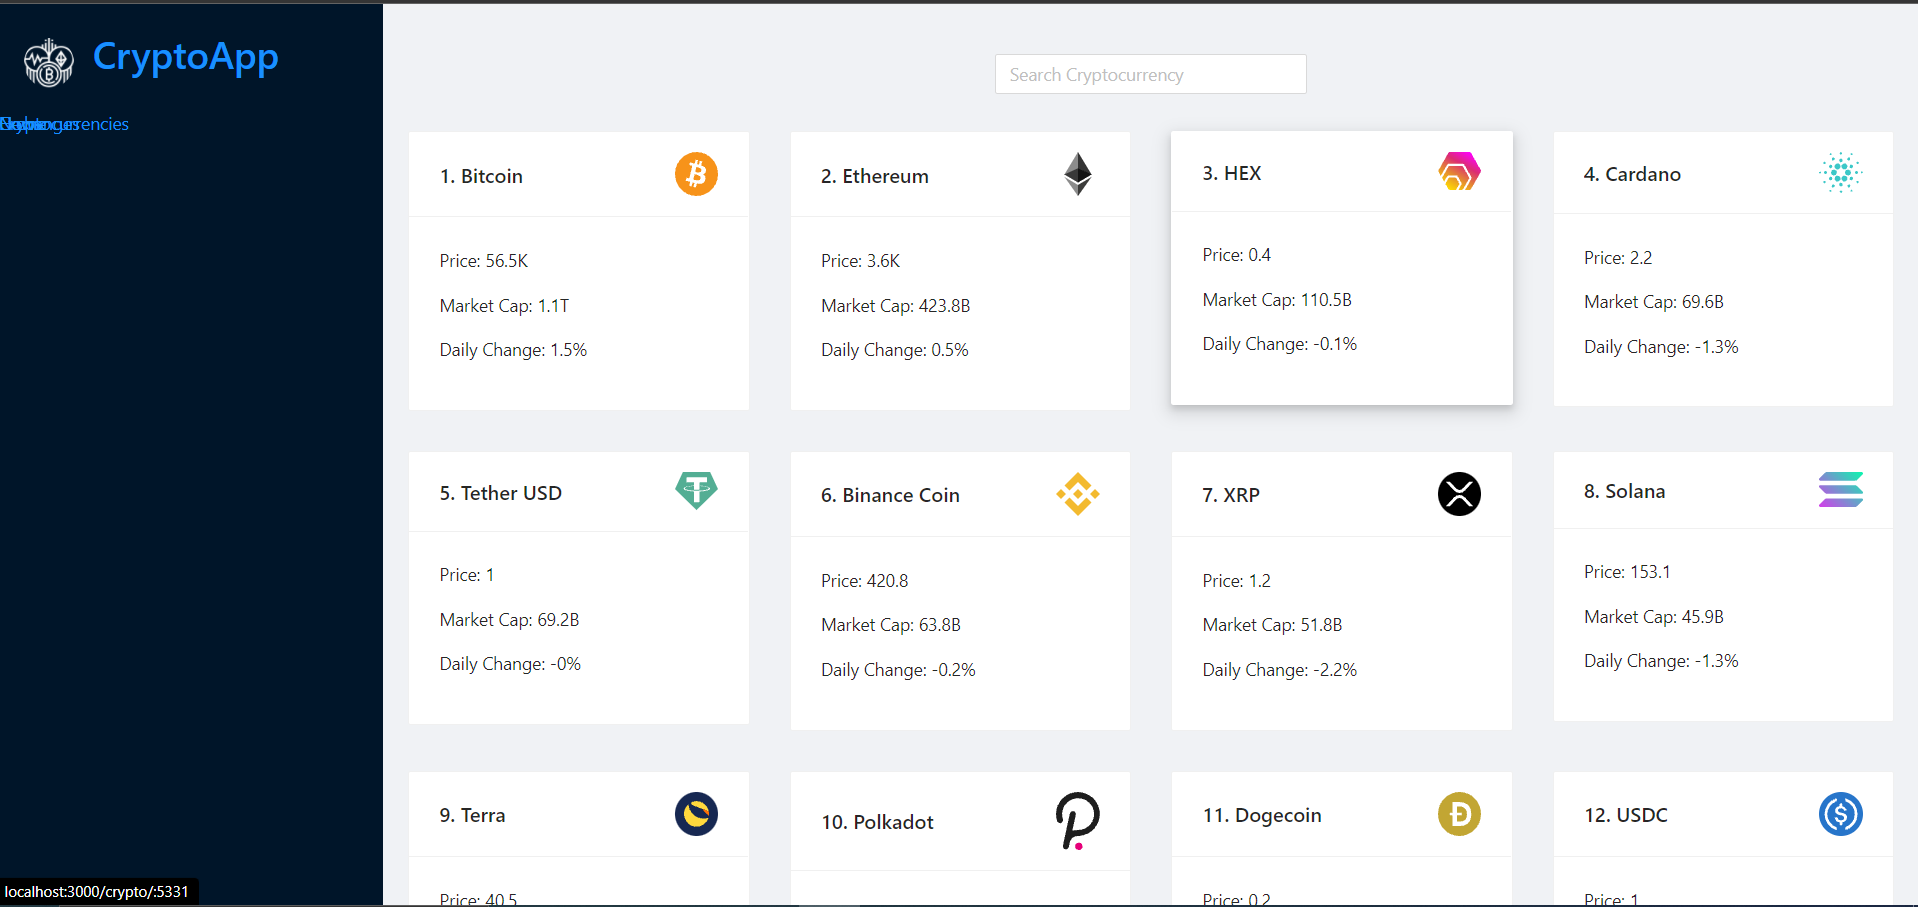Open the 11. Dogecoin card title
The width and height of the screenshot is (1918, 907).
coord(1262,815)
